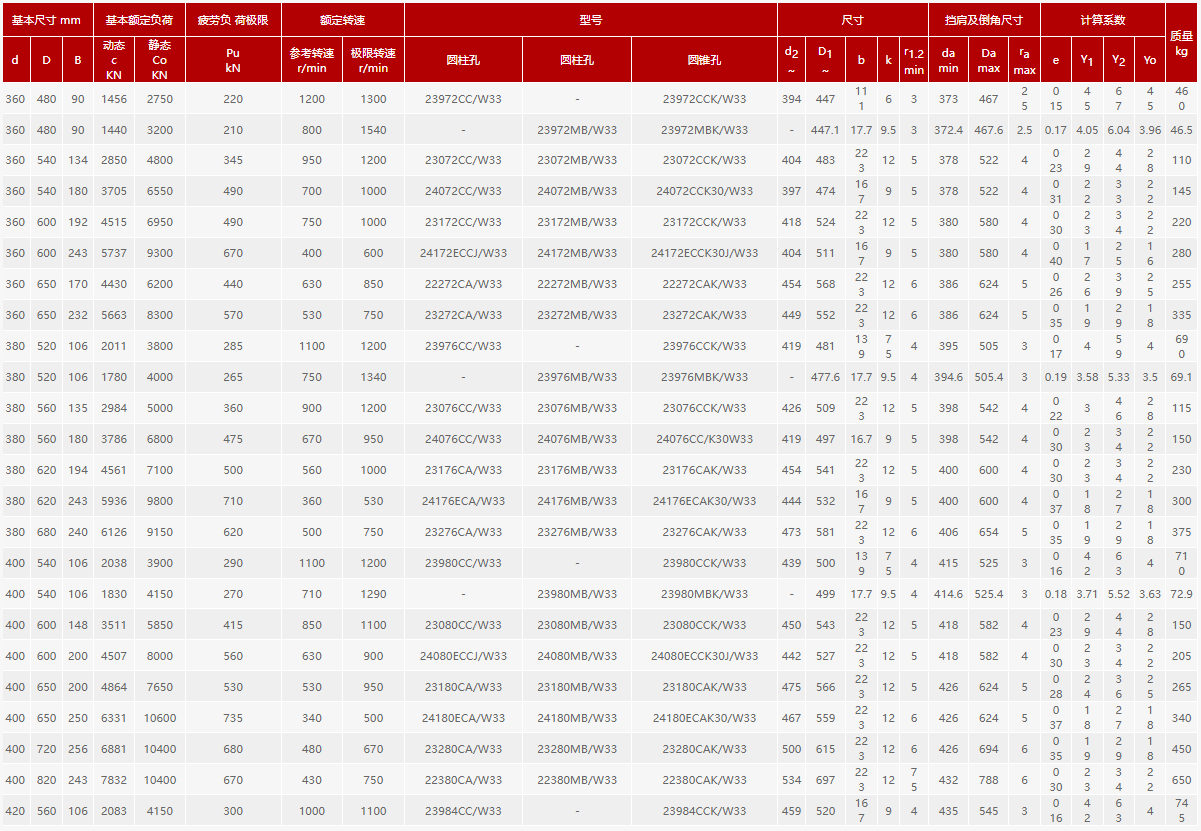Click model 23984CCK/W33
1201x831 pixels.
(704, 811)
